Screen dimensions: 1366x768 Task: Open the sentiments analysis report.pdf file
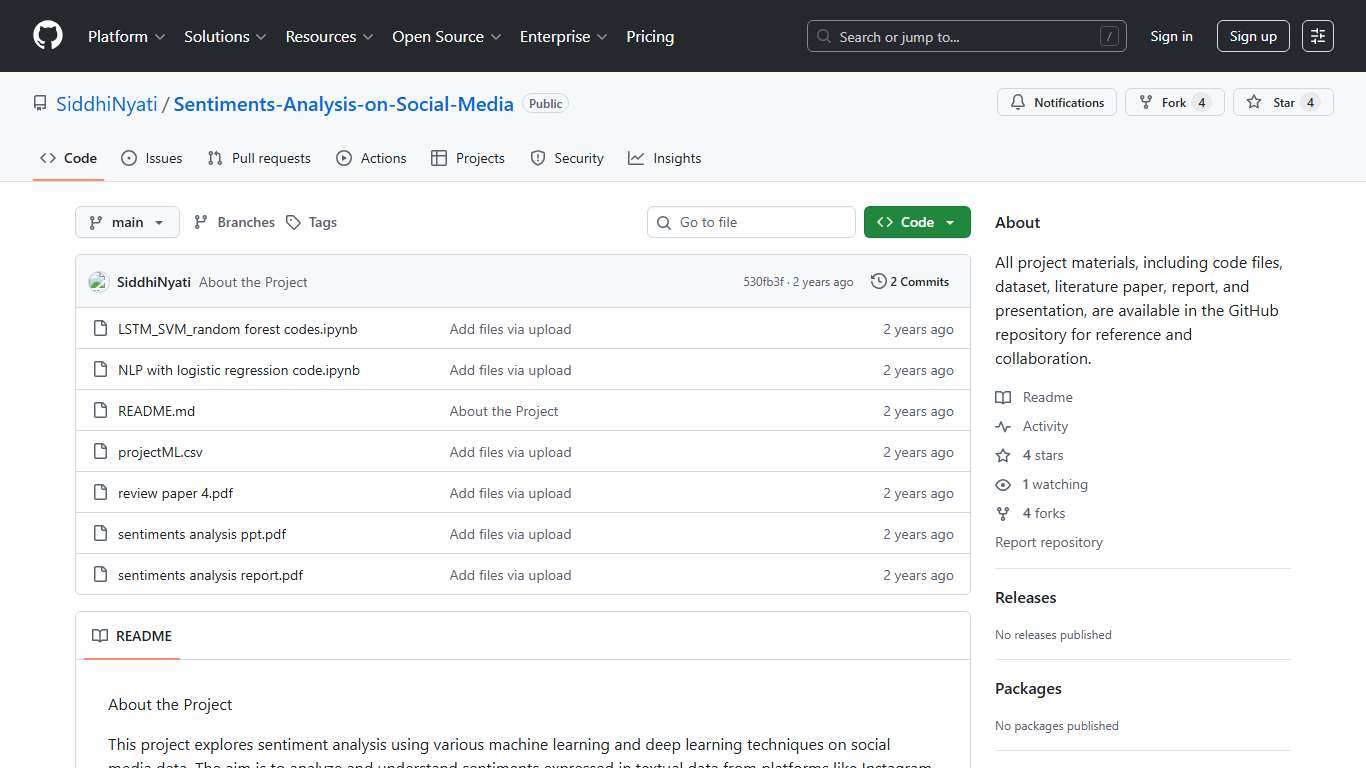tap(210, 575)
